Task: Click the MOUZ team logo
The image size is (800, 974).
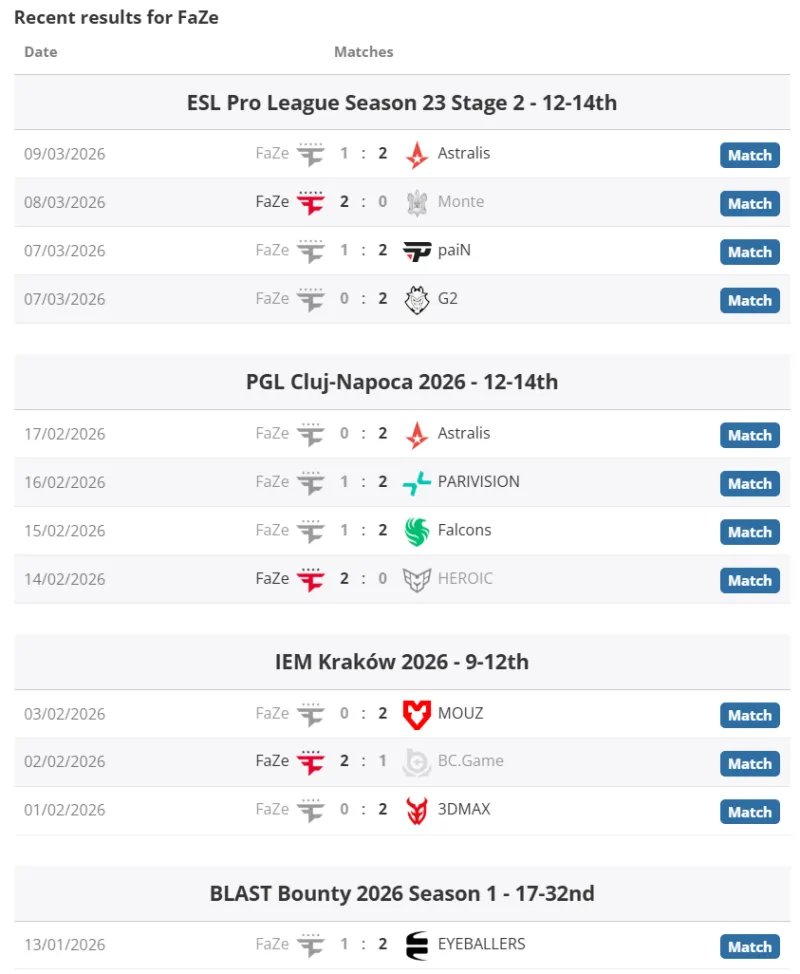Action: coord(416,714)
